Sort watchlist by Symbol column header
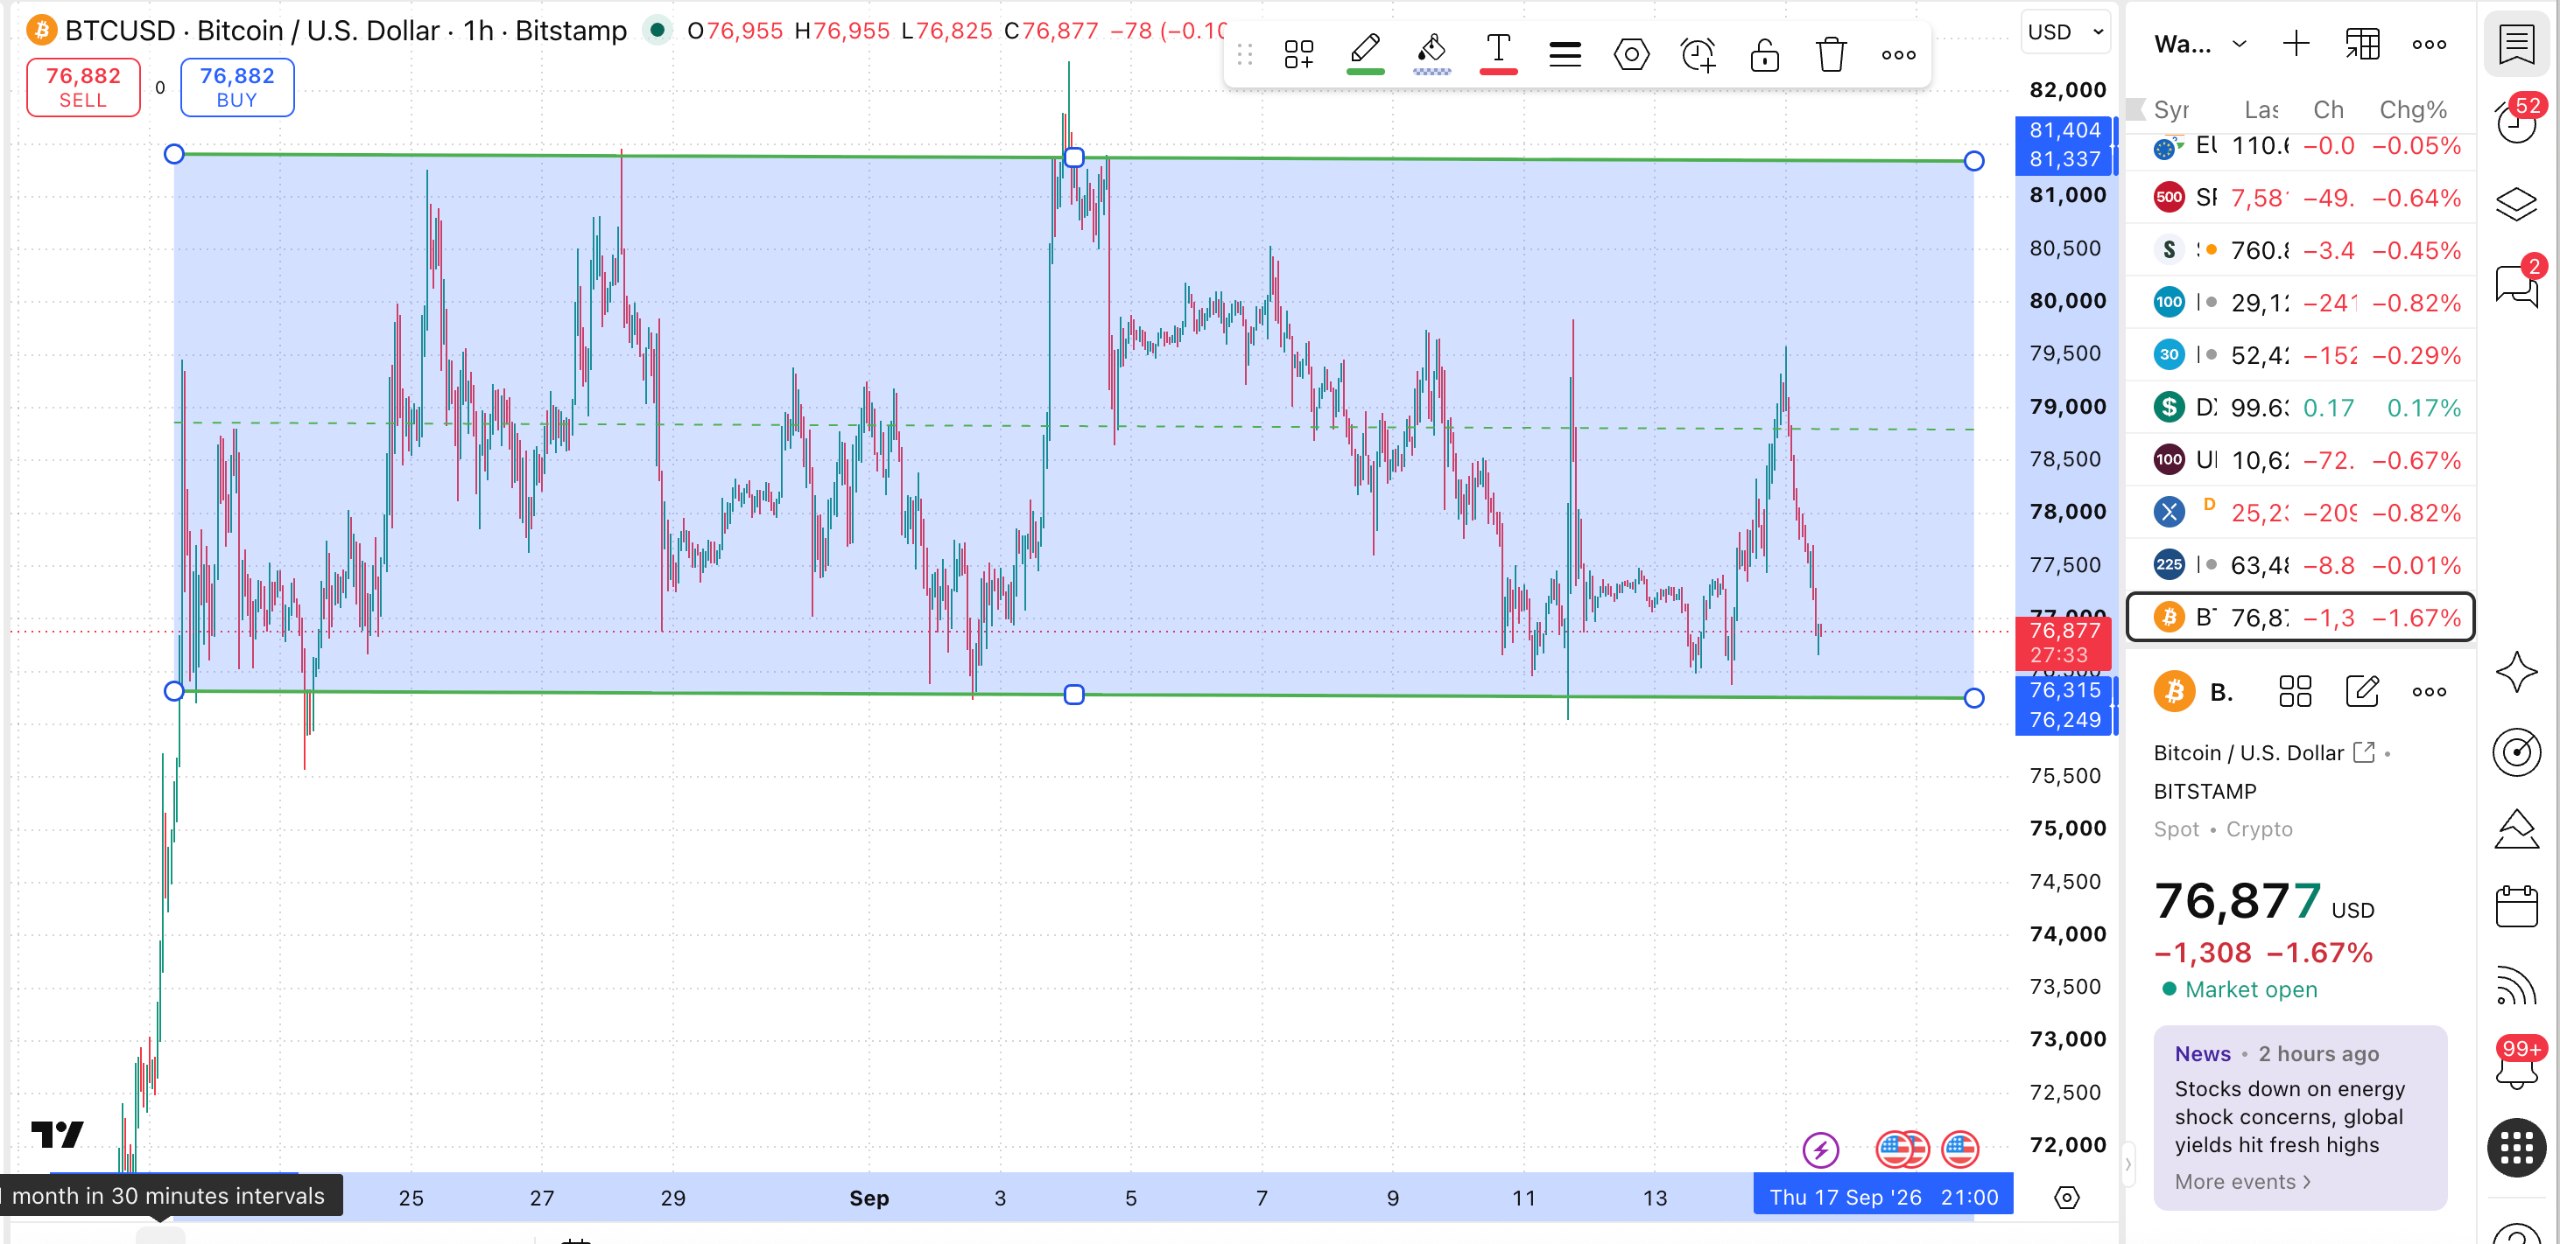This screenshot has width=2560, height=1244. tap(2171, 109)
